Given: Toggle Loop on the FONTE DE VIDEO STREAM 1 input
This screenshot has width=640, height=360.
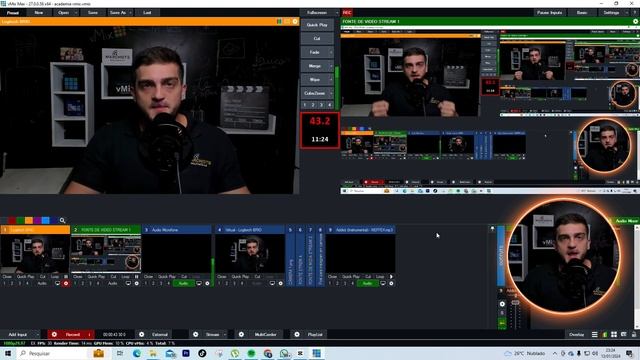Looking at the screenshot, I should [126, 276].
